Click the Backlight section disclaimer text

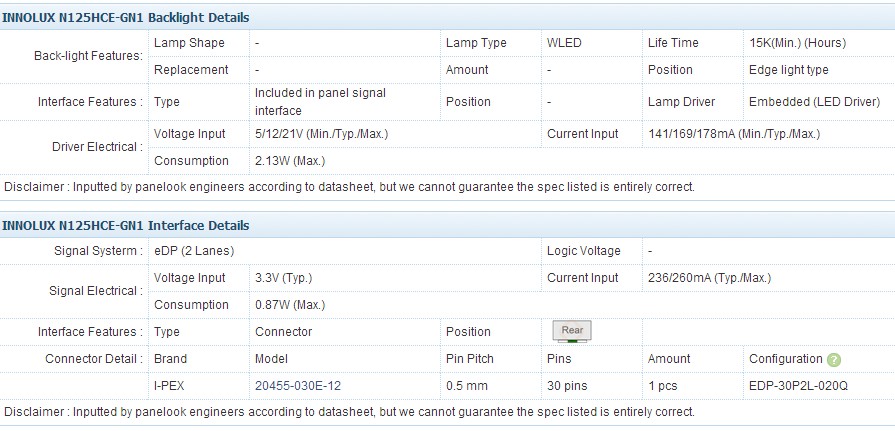[x=349, y=187]
